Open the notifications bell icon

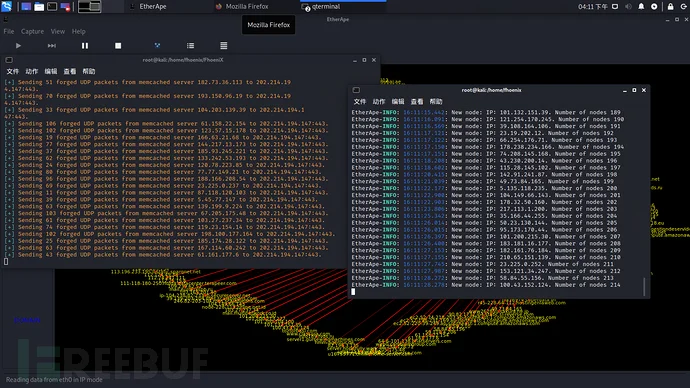tap(641, 7)
